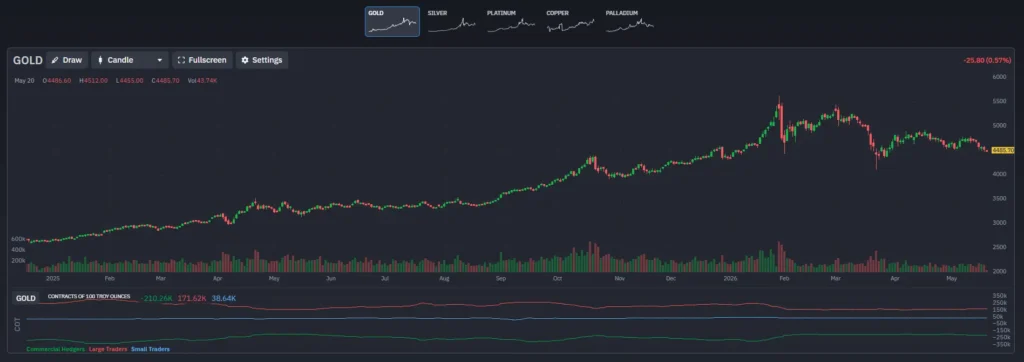Click the -25.80 (0.57%) price change
1024x362 pixels.
point(987,61)
